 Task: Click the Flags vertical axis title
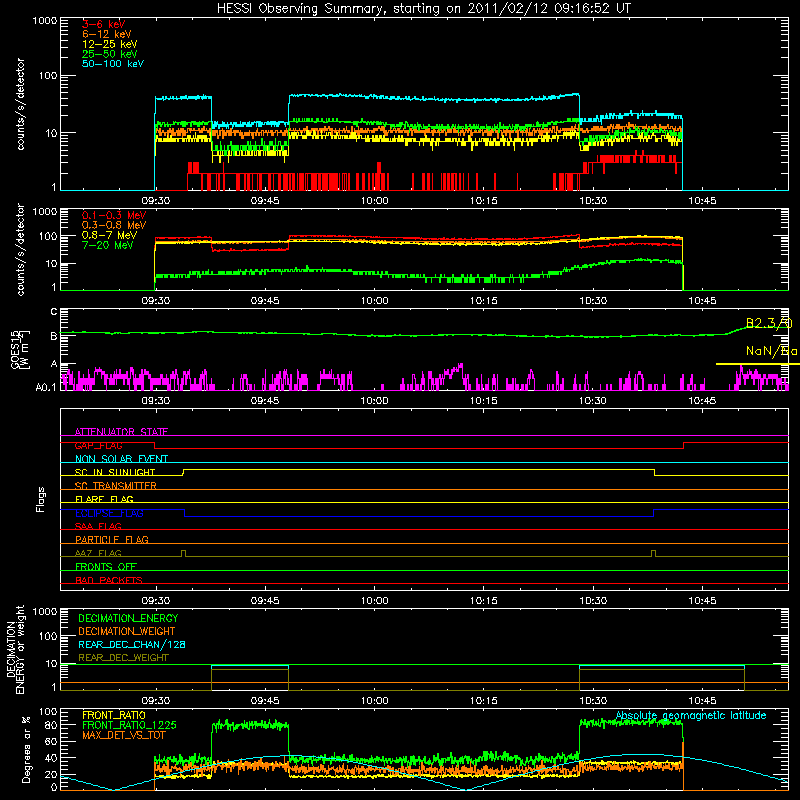click(x=41, y=499)
